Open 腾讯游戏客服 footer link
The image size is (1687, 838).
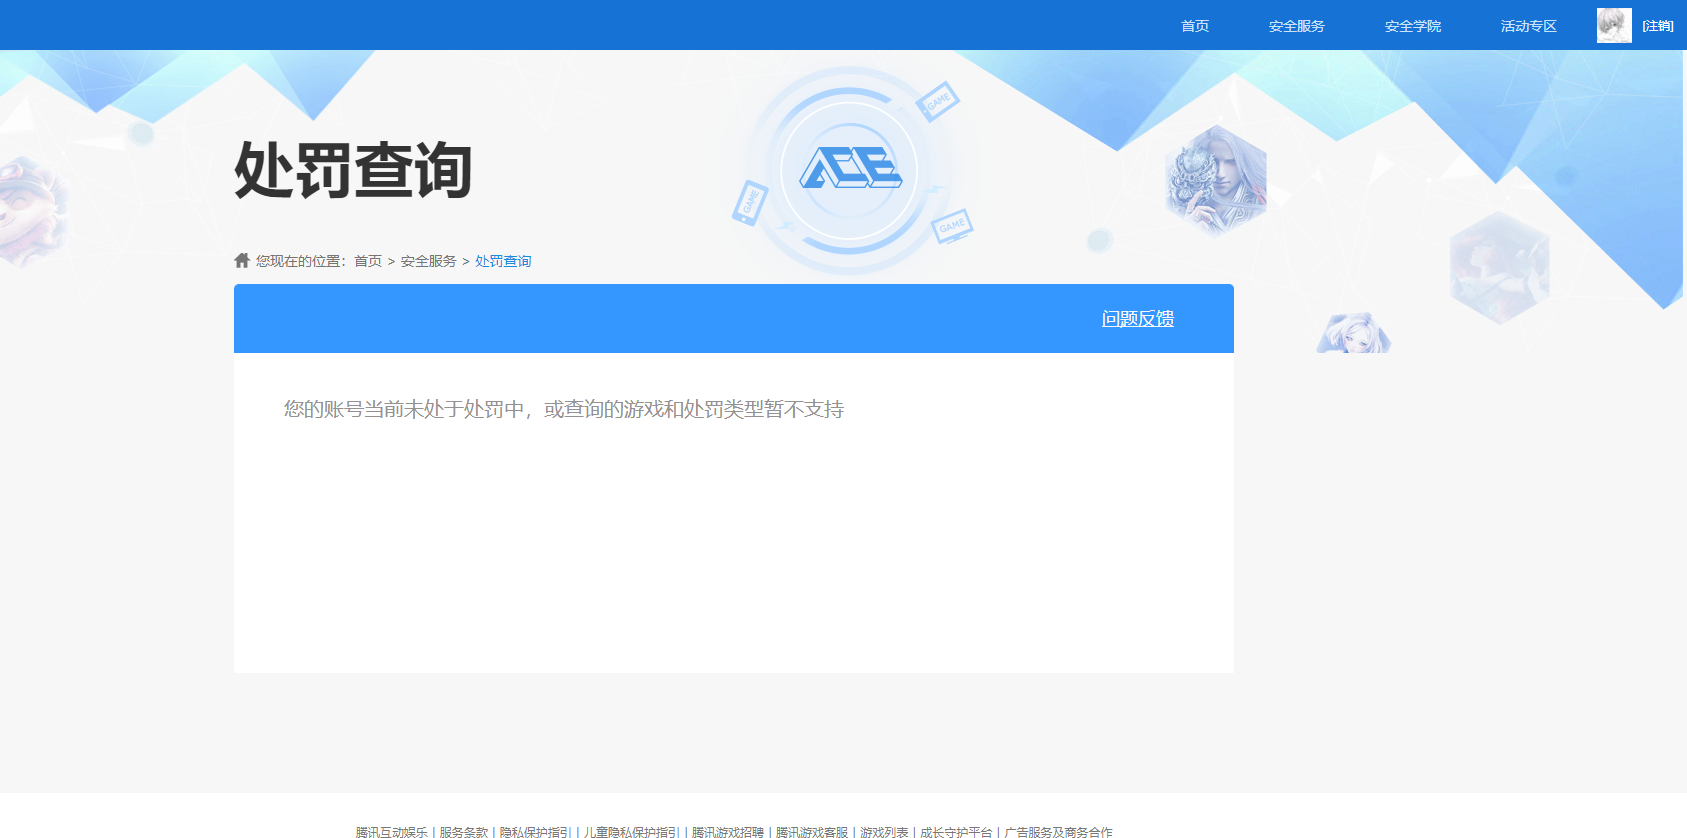pos(812,832)
